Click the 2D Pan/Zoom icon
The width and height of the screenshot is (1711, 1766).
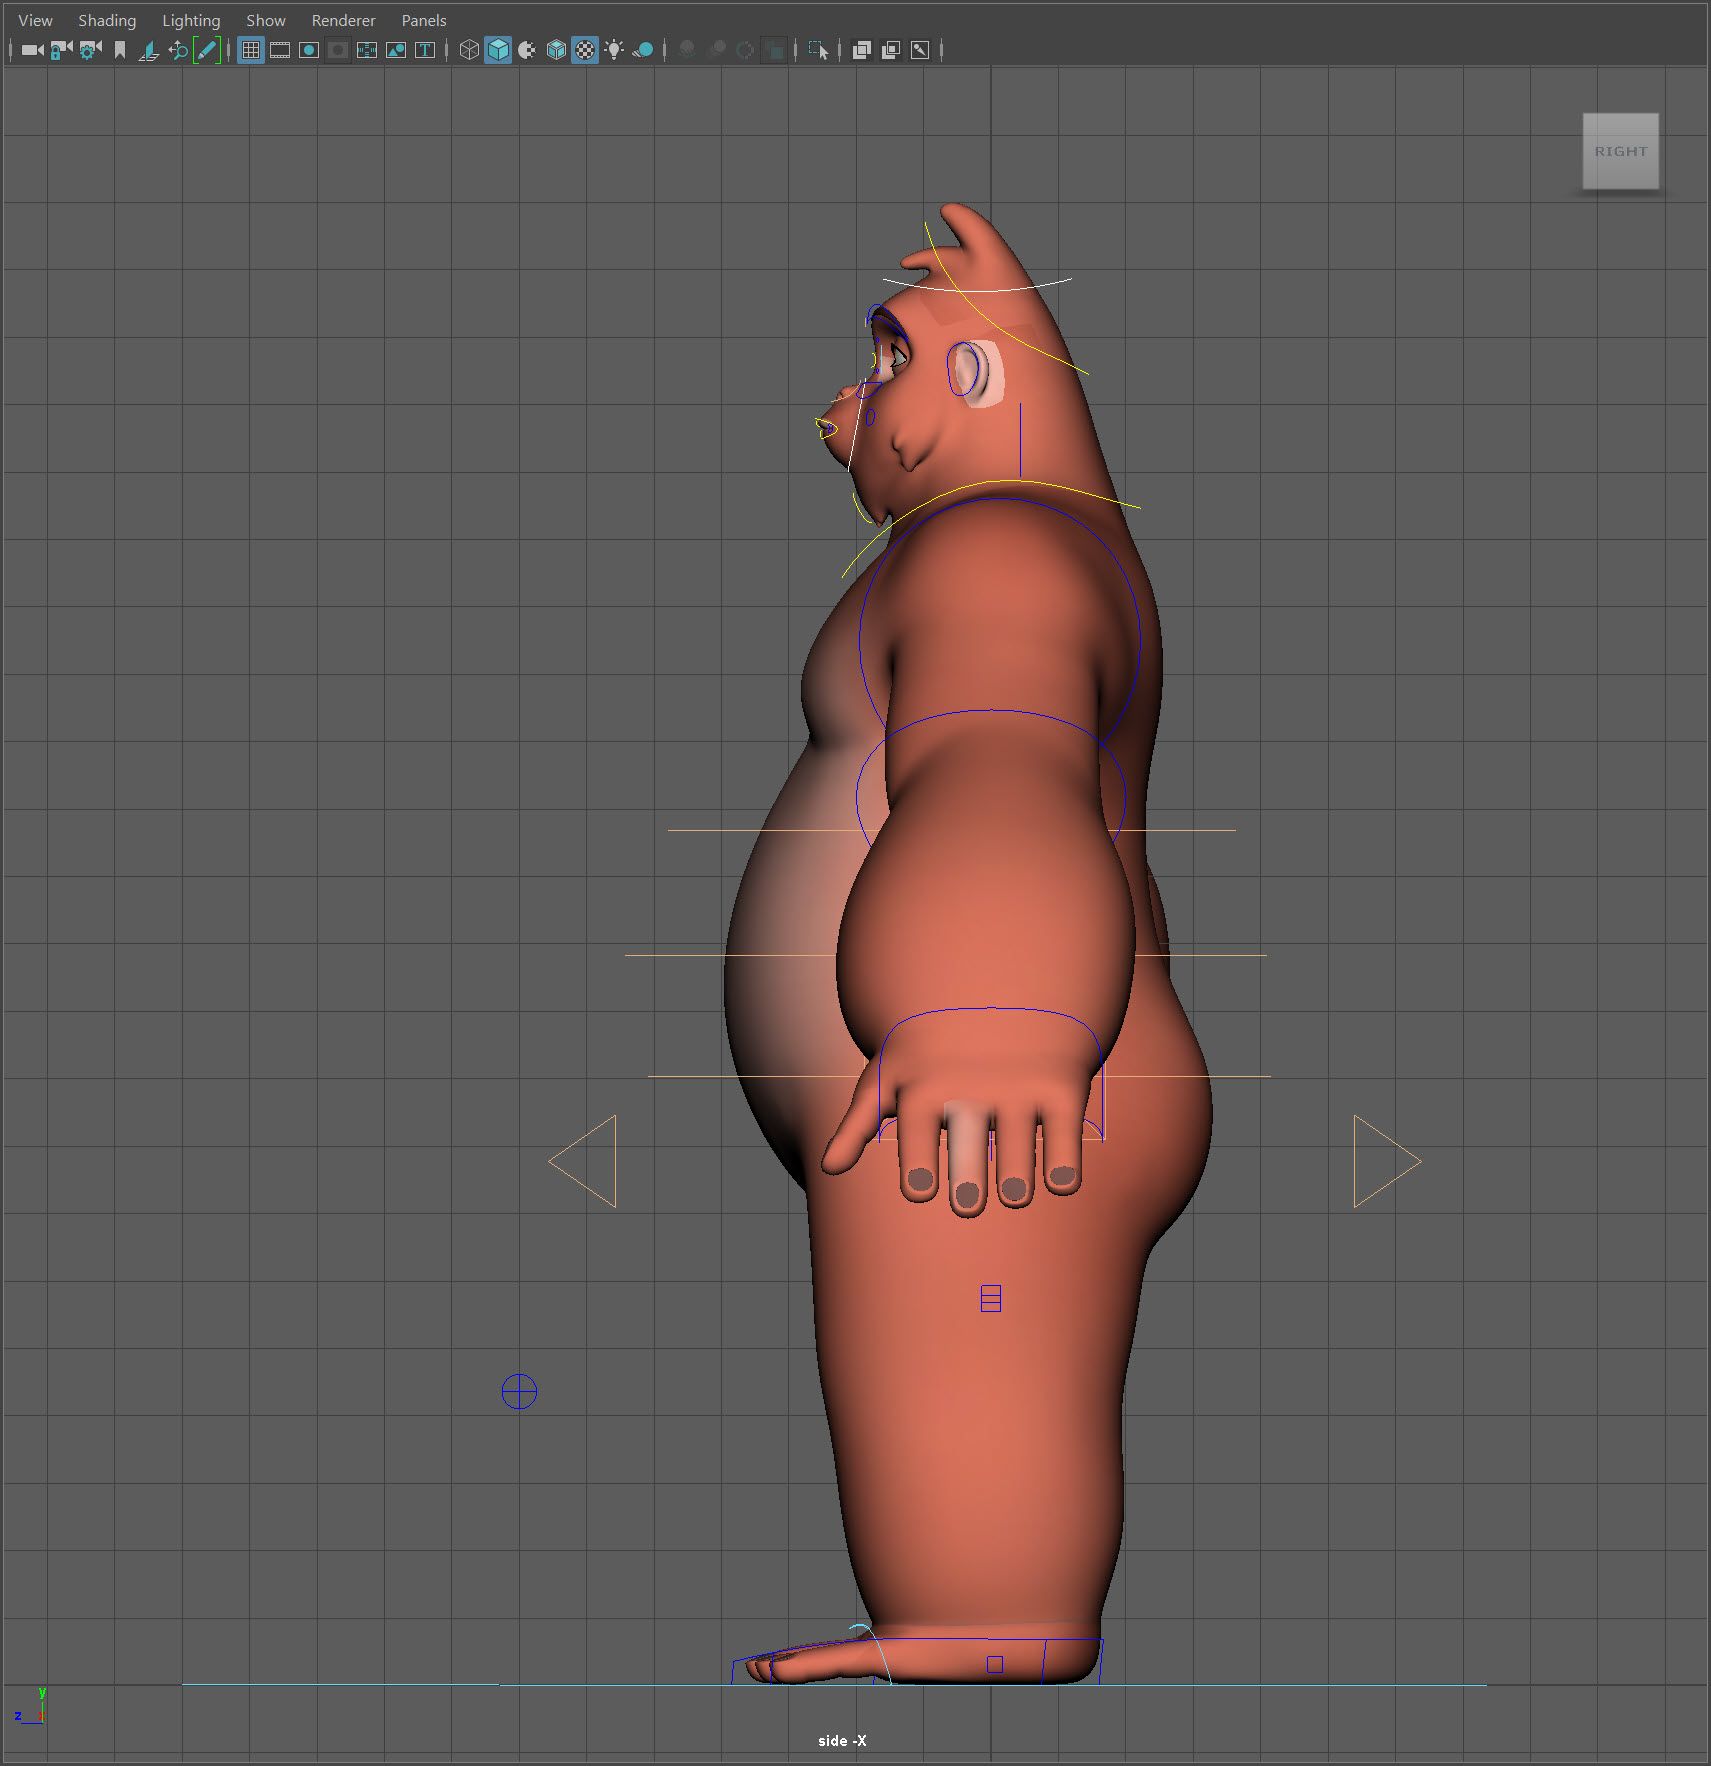178,50
